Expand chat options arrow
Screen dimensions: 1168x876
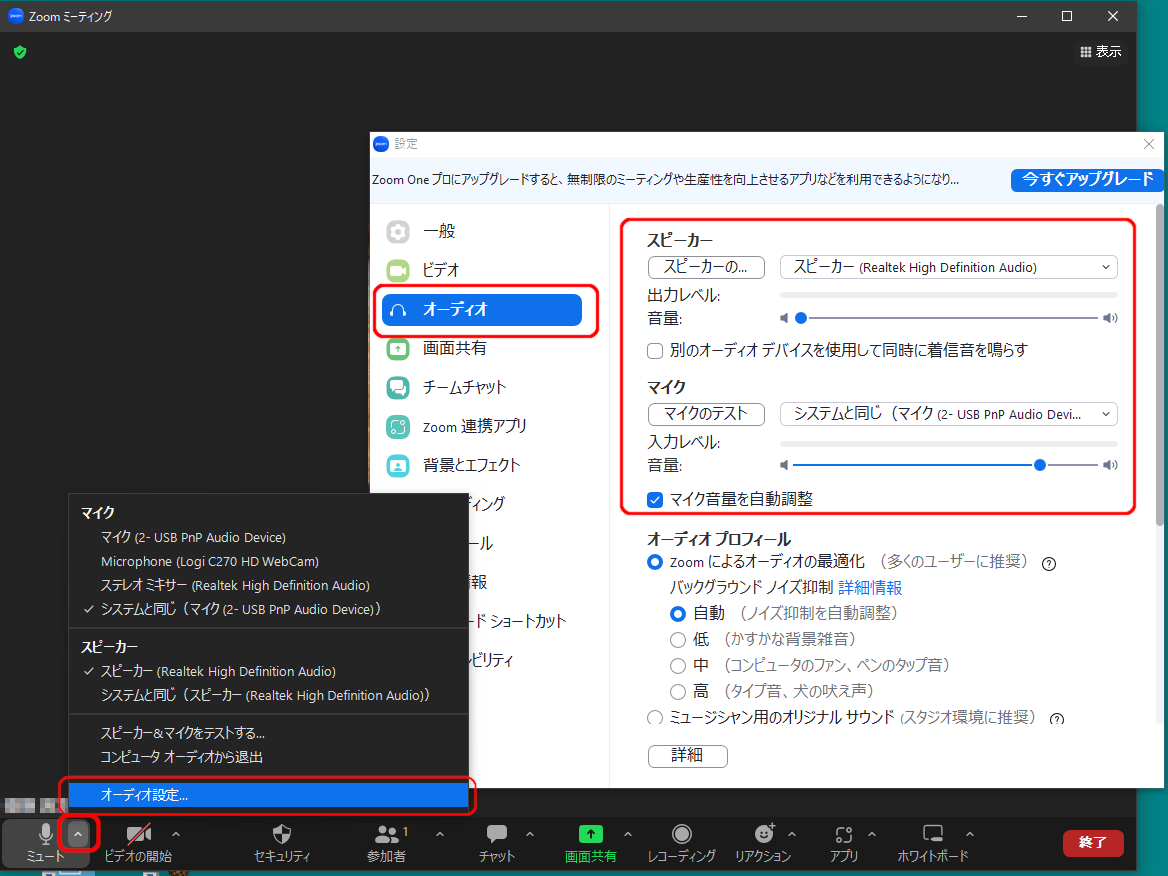530,834
